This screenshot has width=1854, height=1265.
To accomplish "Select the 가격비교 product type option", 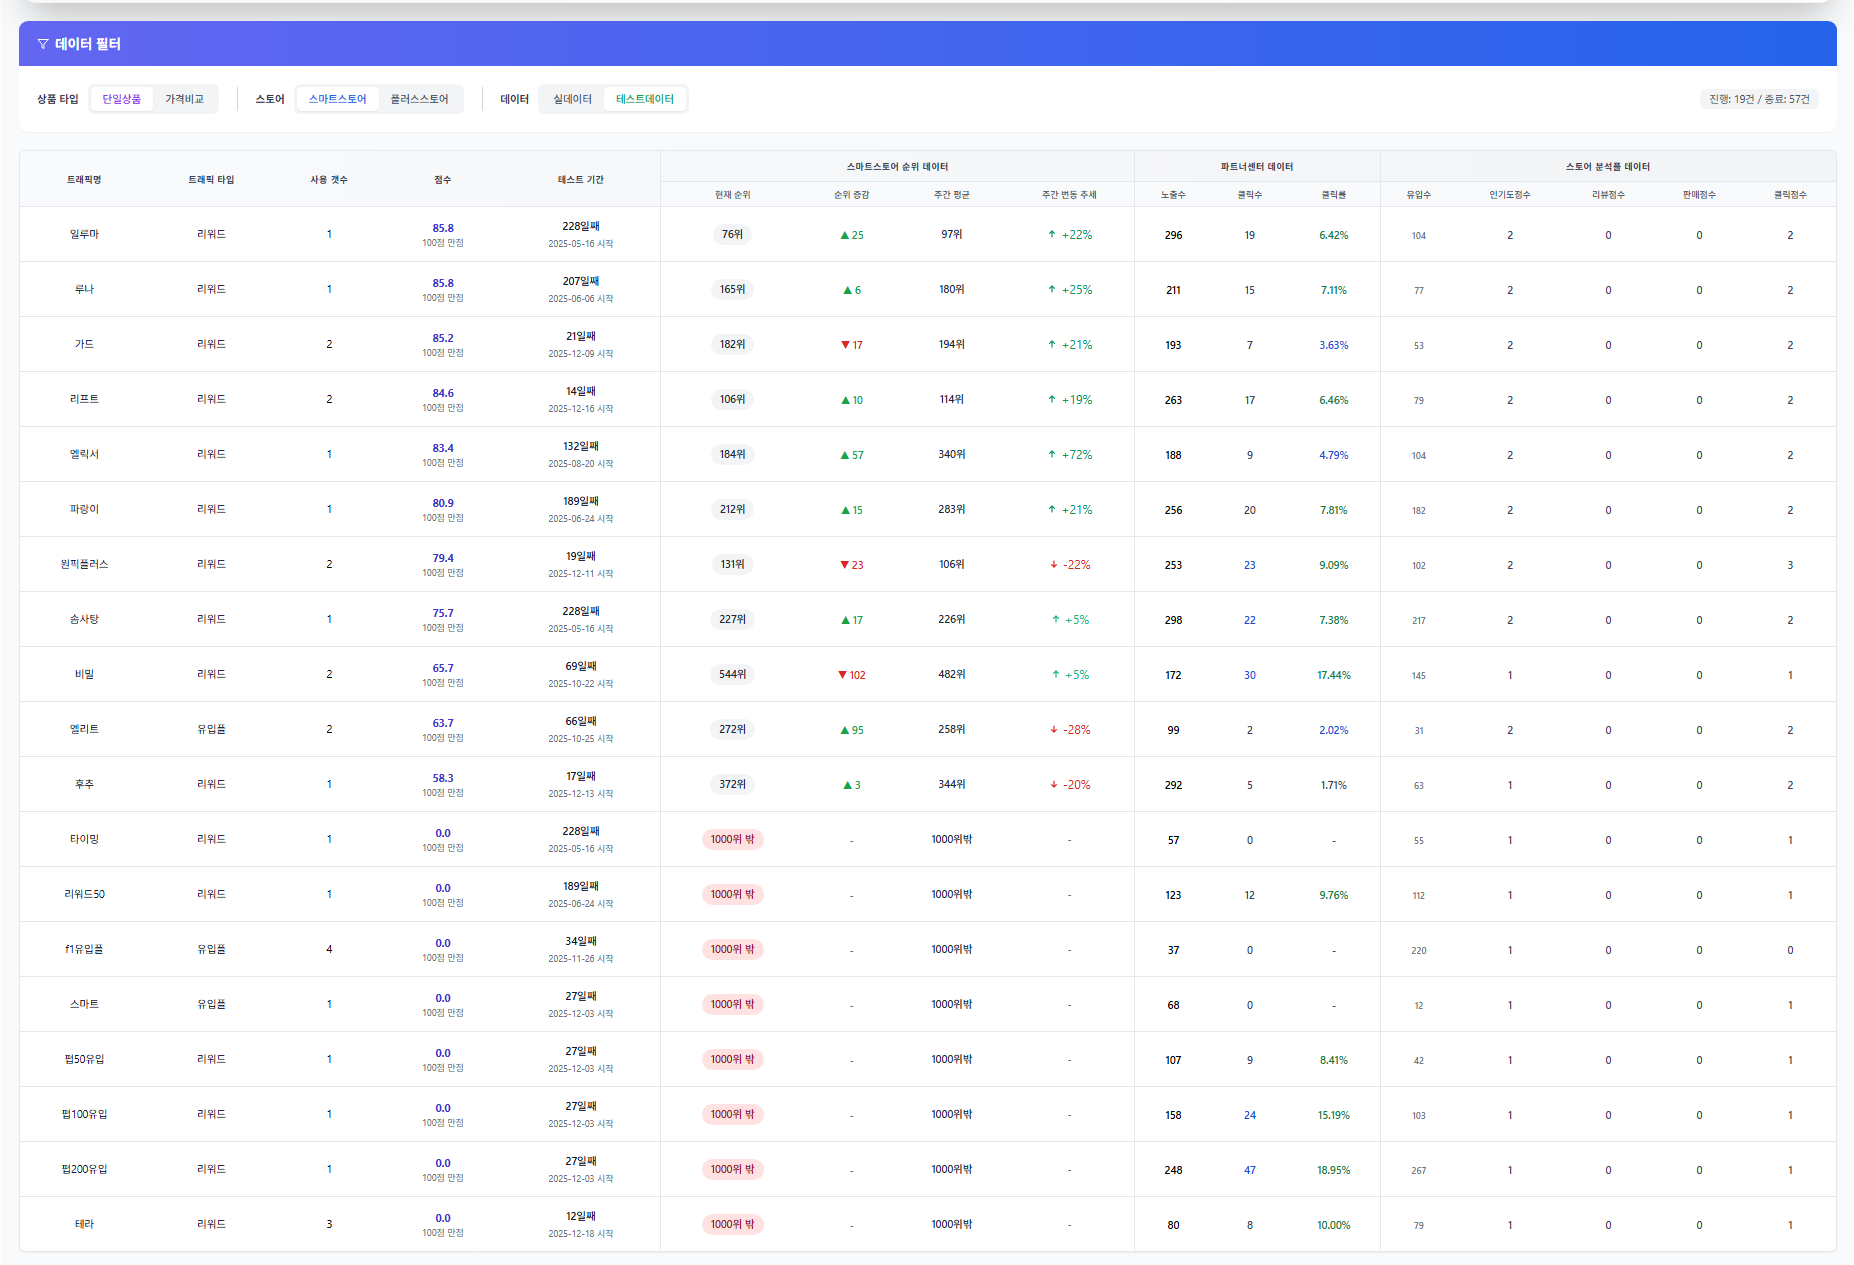I will click(185, 99).
